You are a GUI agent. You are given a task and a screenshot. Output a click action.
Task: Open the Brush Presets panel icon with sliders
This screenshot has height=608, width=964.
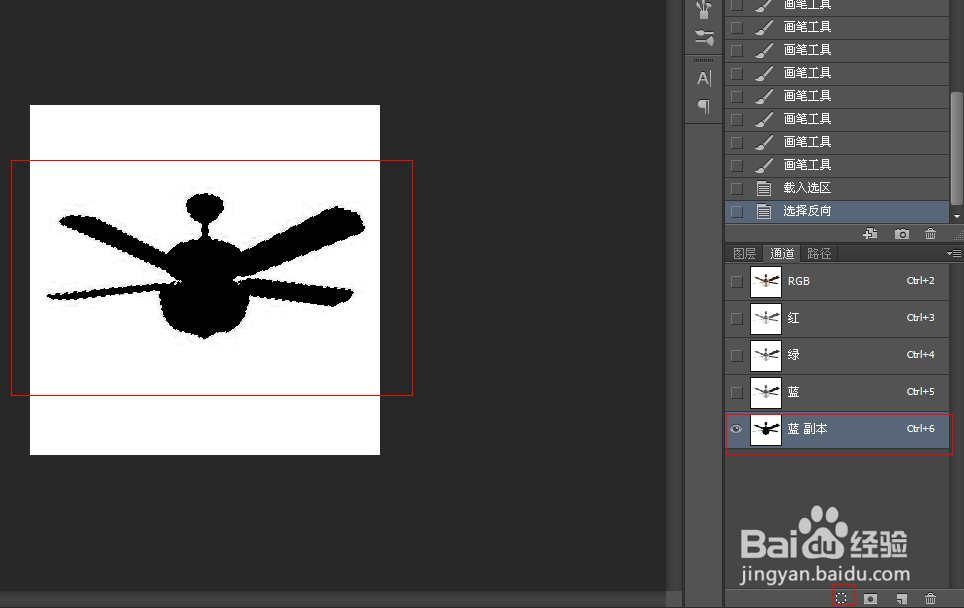(x=704, y=38)
